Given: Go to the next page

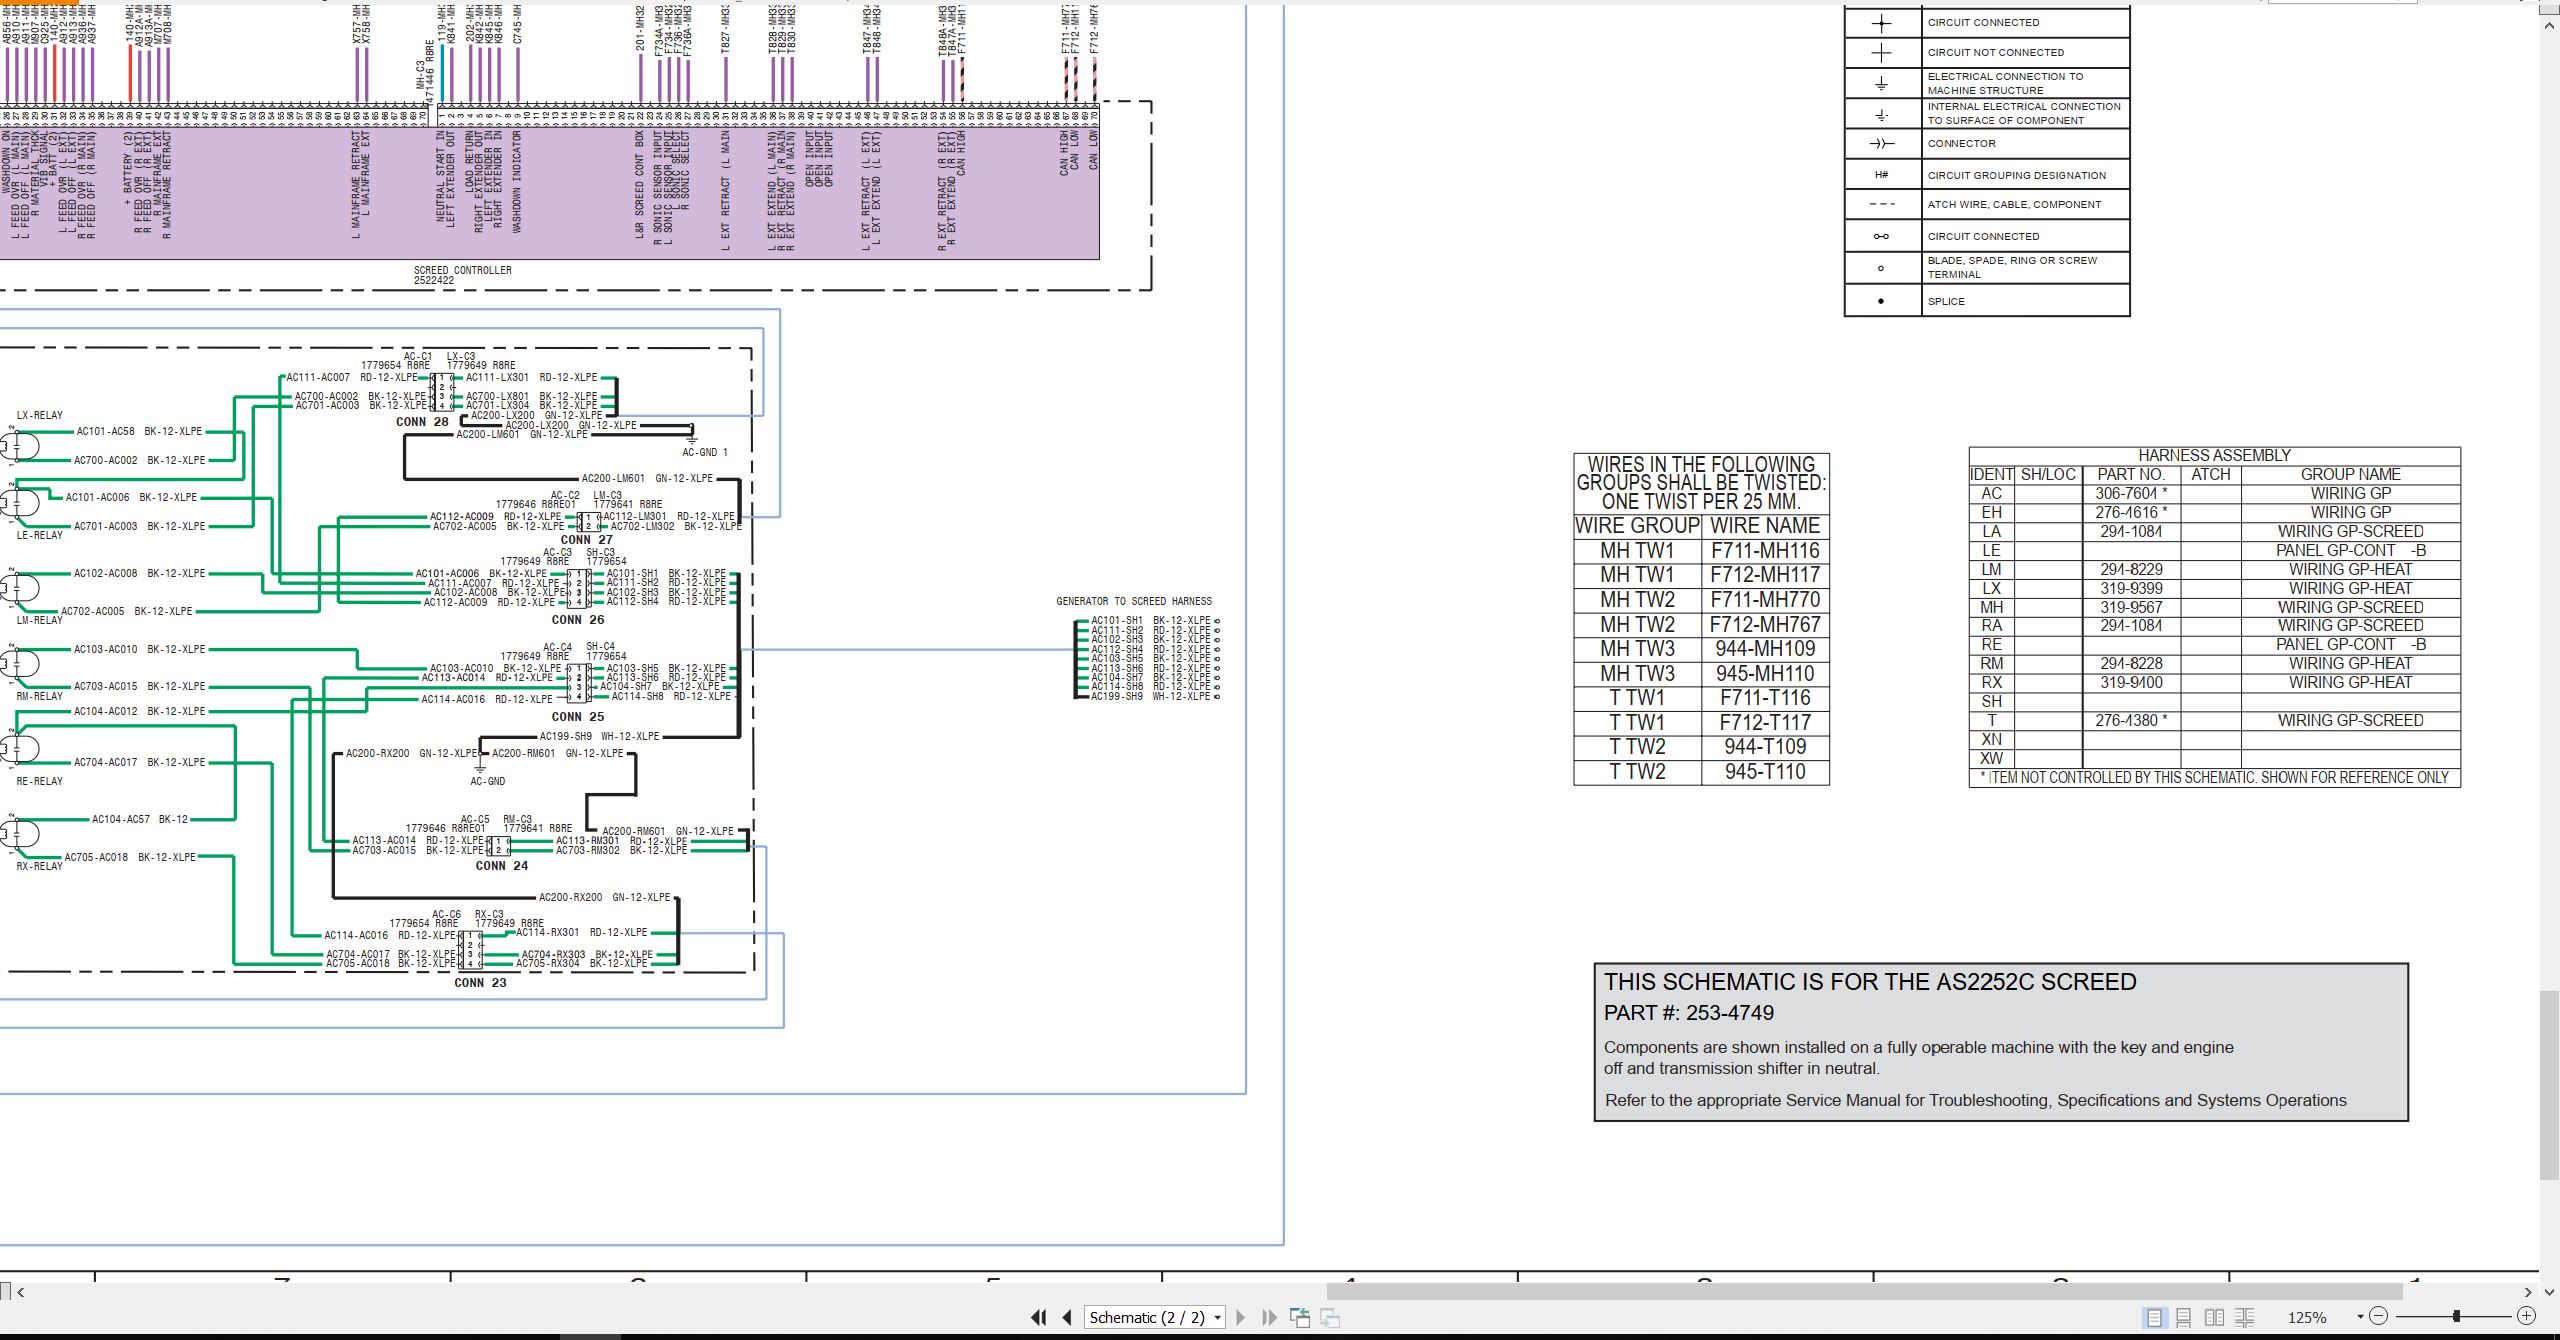Looking at the screenshot, I should [x=1241, y=1317].
